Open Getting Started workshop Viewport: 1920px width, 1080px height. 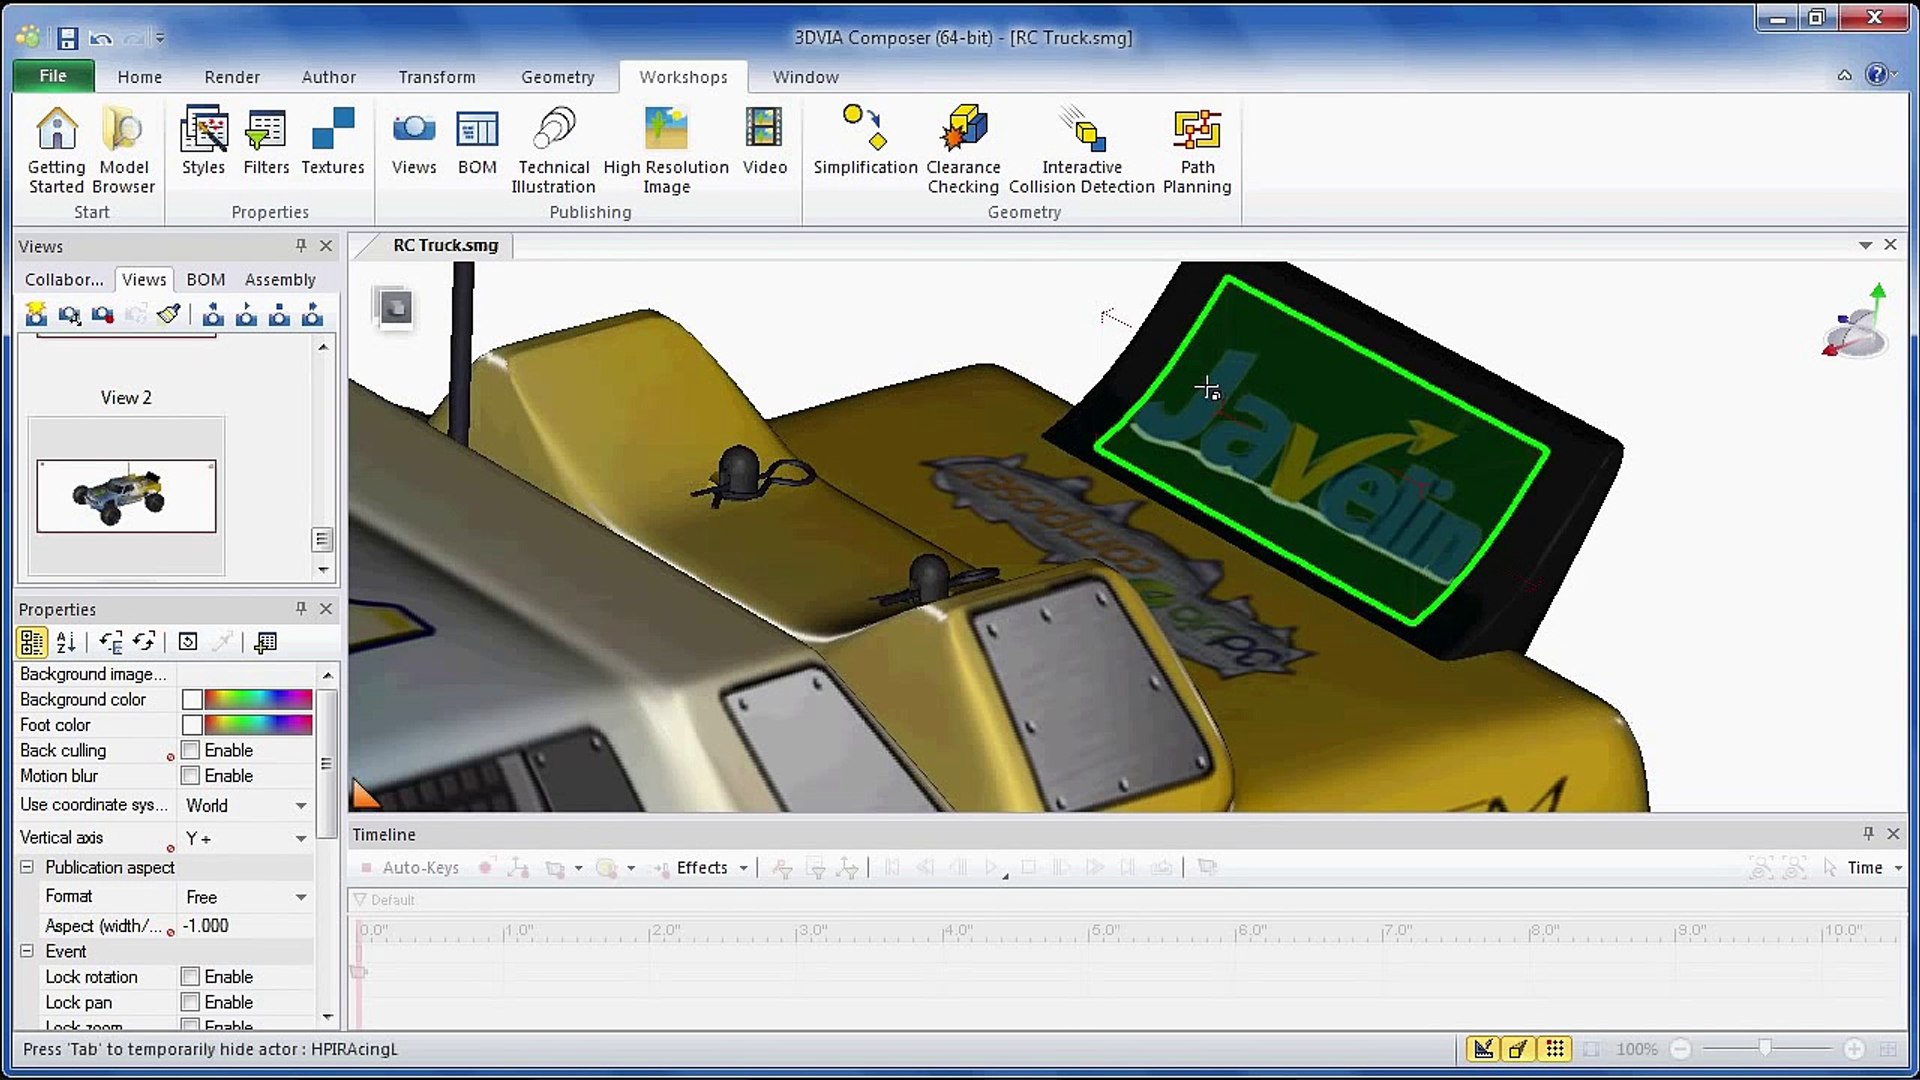(56, 150)
